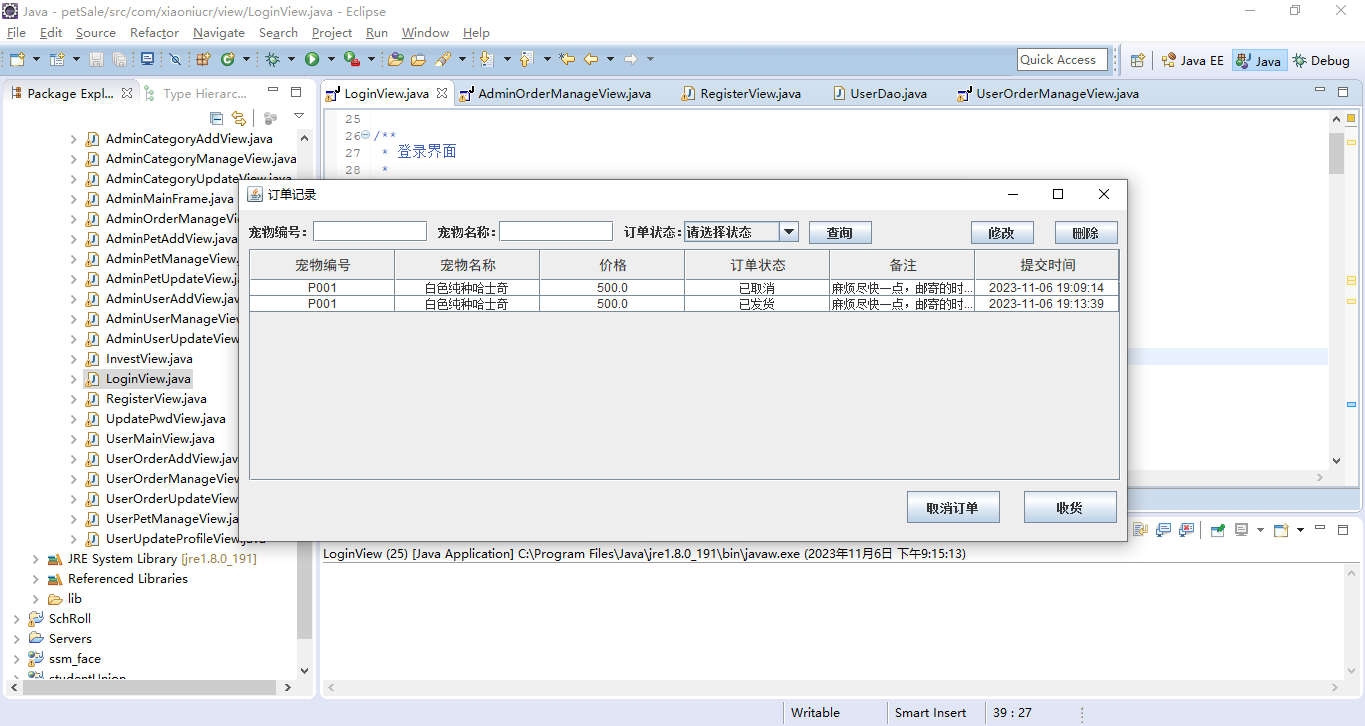This screenshot has height=726, width=1365.
Task: Open the Navigate menu
Action: click(x=218, y=33)
